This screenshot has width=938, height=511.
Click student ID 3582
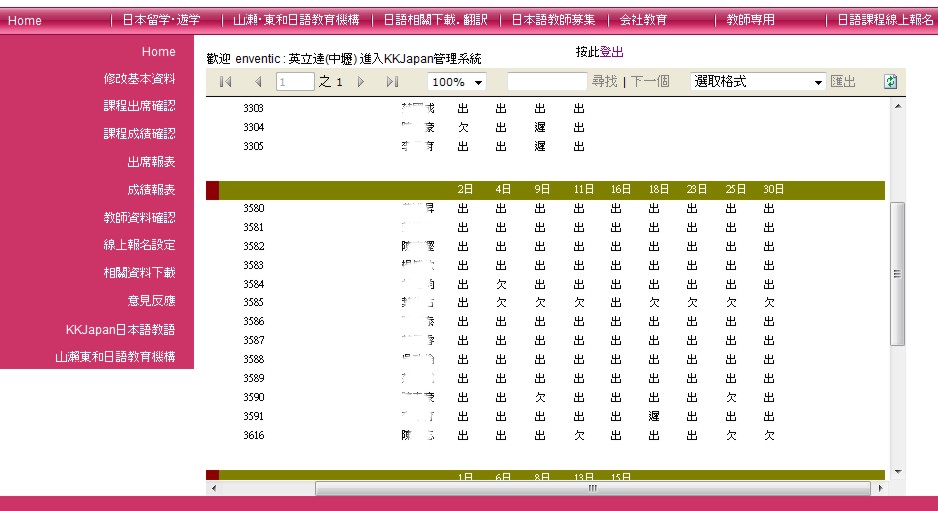254,246
